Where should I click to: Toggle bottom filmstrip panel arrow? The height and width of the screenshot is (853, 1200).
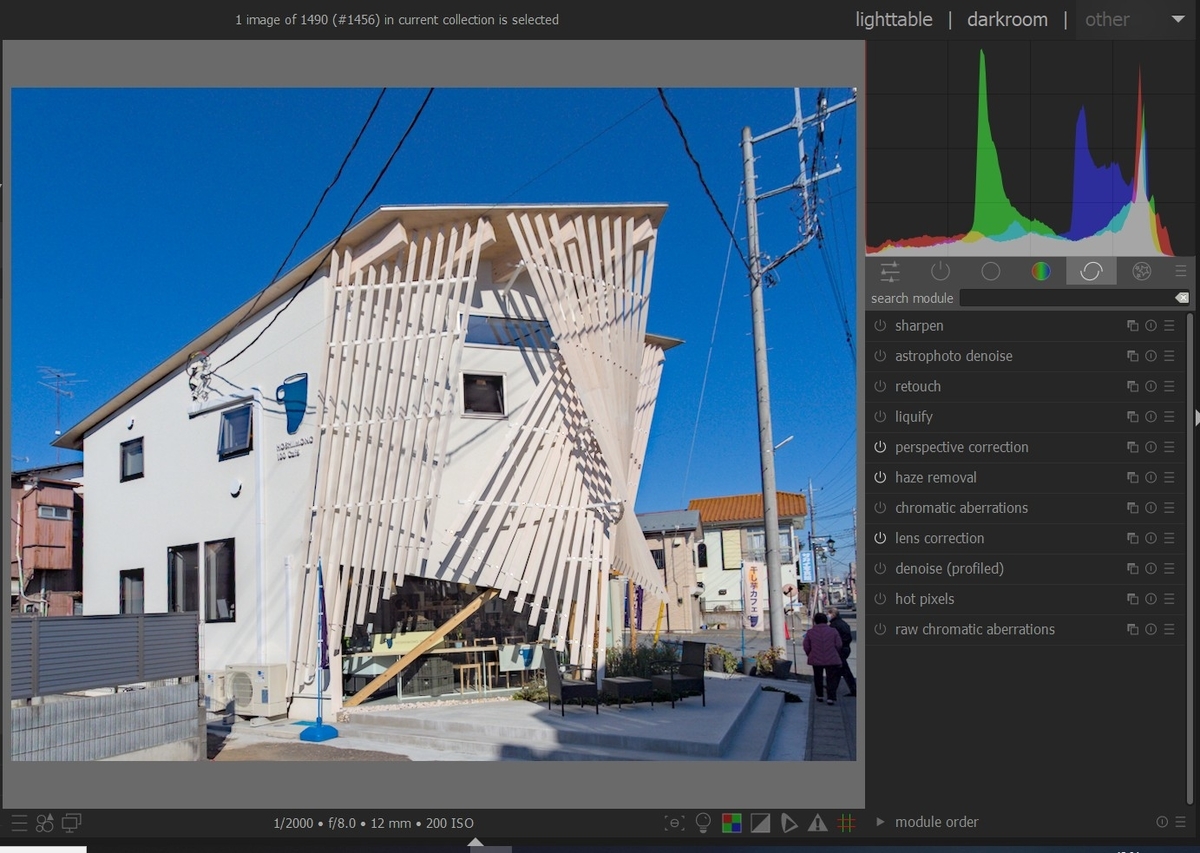pyautogui.click(x=476, y=842)
